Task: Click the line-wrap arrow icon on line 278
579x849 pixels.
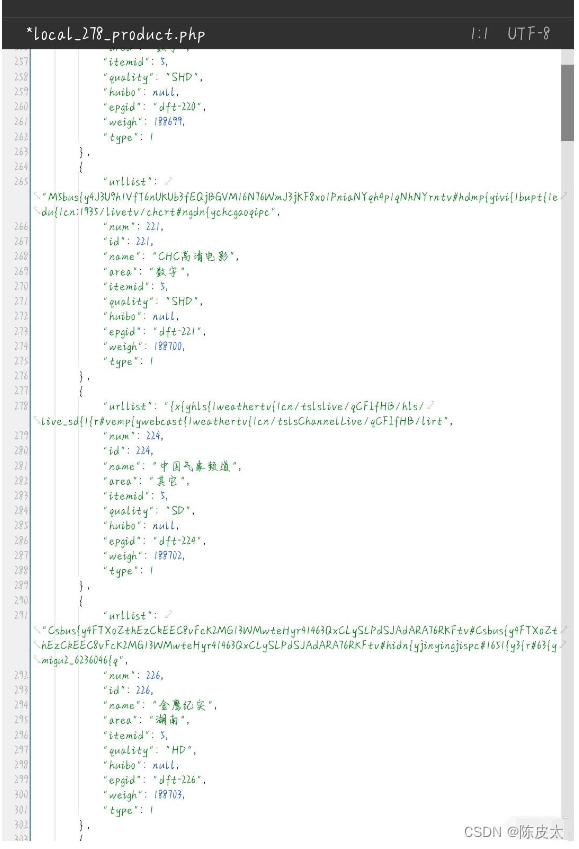Action: point(431,405)
